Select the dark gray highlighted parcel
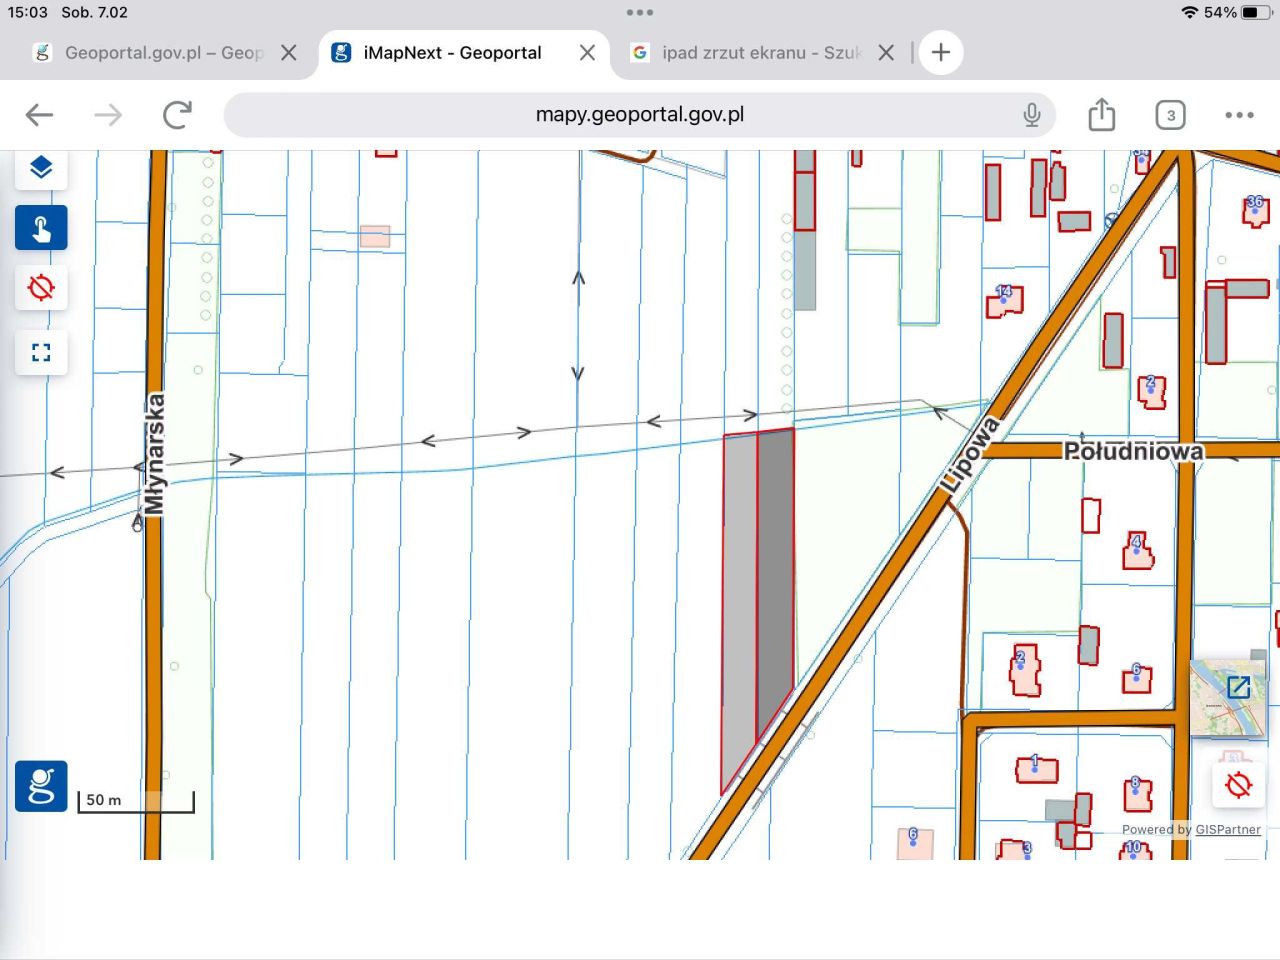1280x960 pixels. coord(775,570)
